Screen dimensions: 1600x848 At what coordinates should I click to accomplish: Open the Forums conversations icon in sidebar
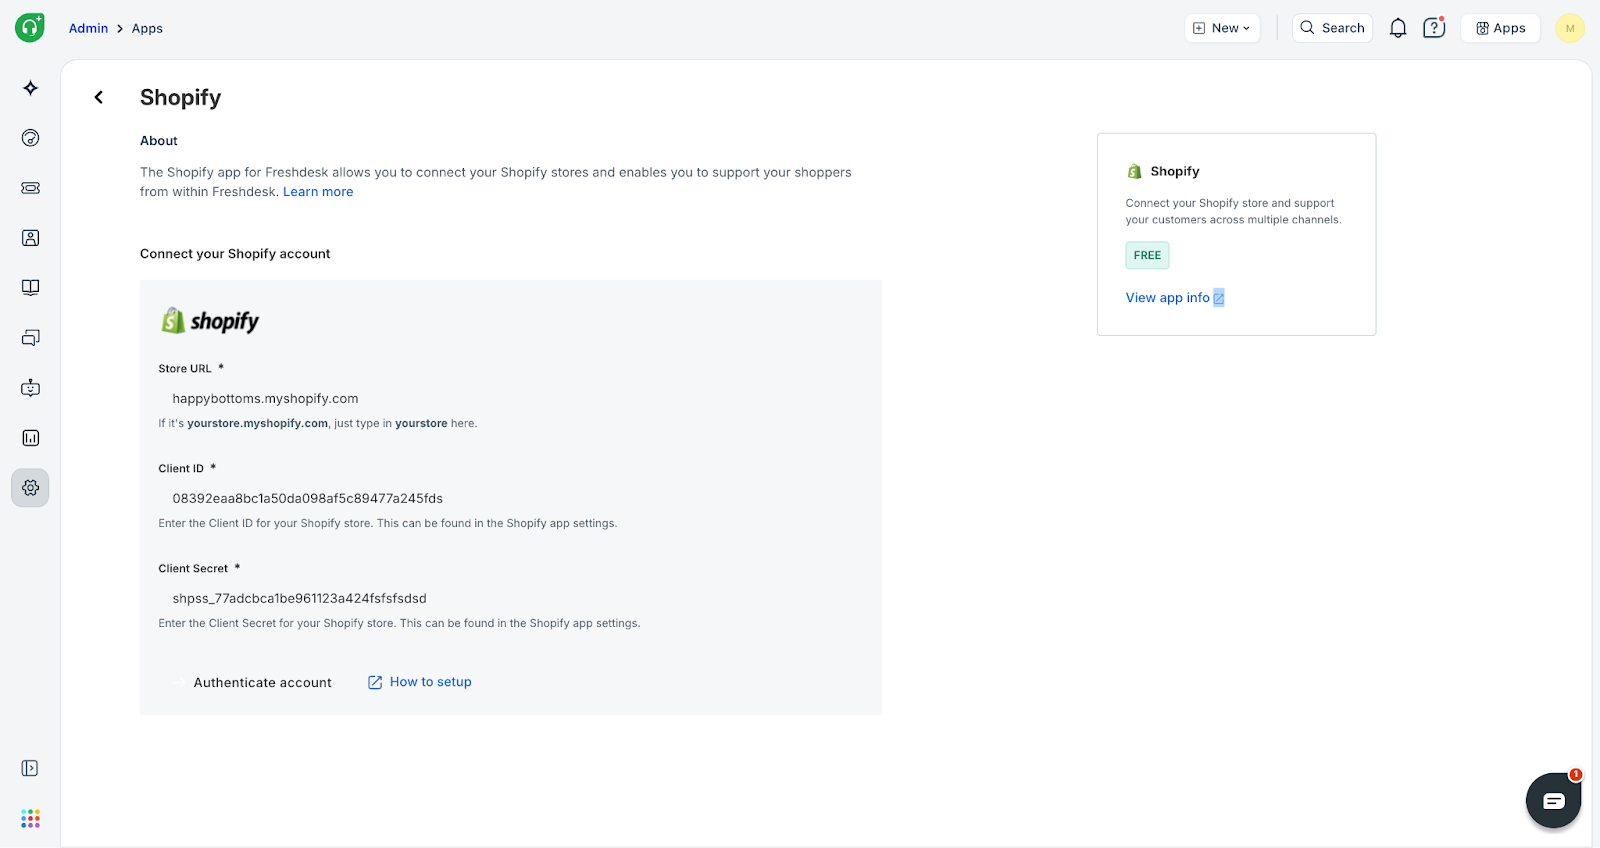pyautogui.click(x=31, y=338)
